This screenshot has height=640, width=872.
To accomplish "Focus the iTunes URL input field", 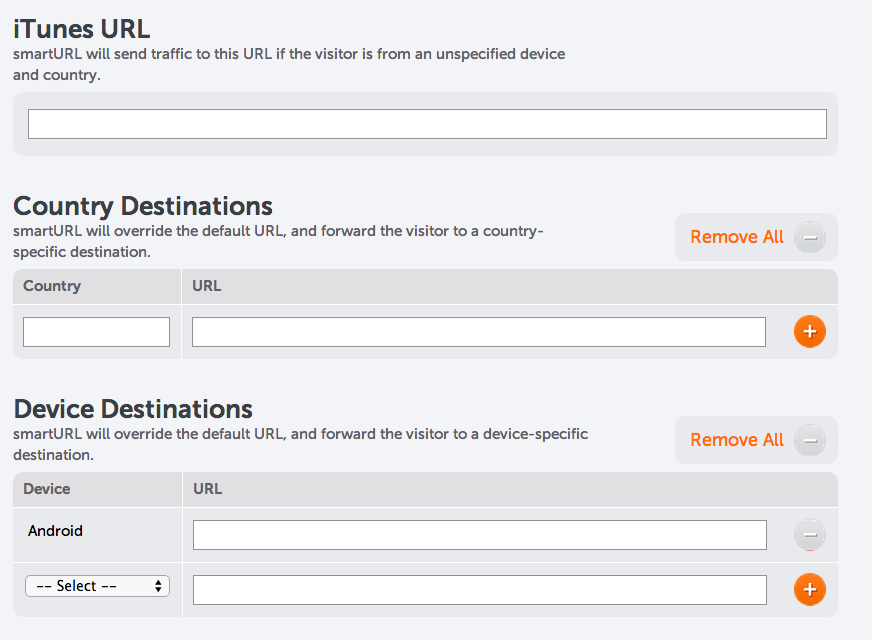I will [427, 124].
